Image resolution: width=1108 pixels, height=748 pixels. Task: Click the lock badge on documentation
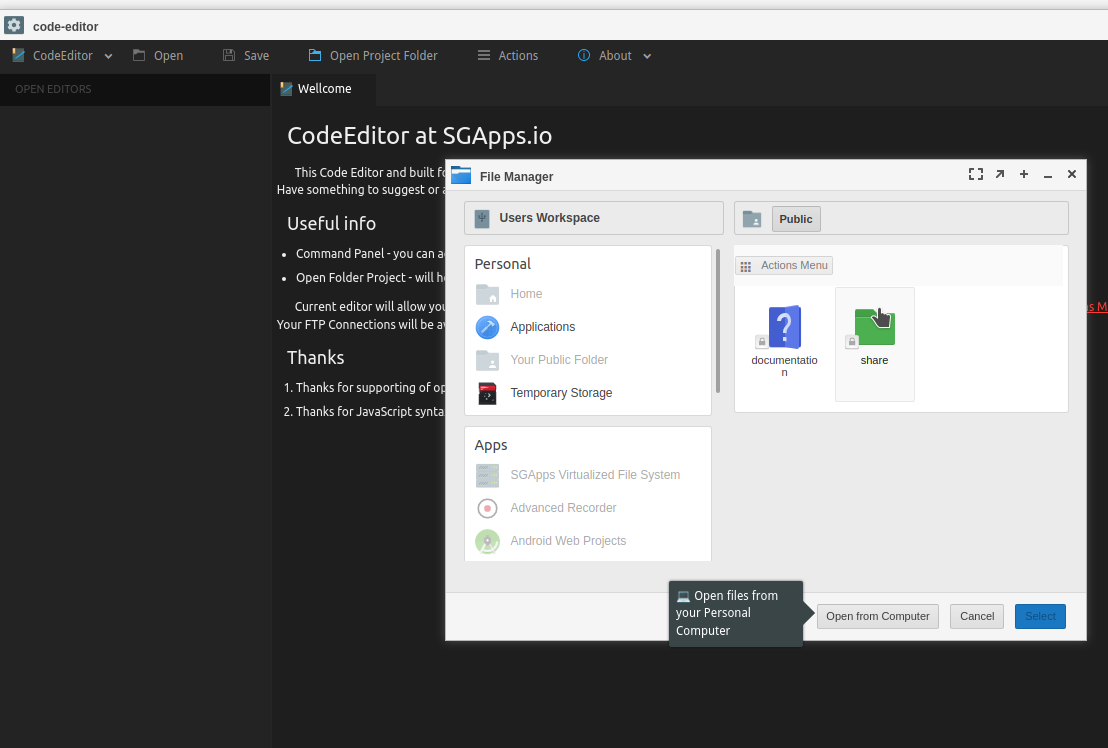[x=762, y=342]
